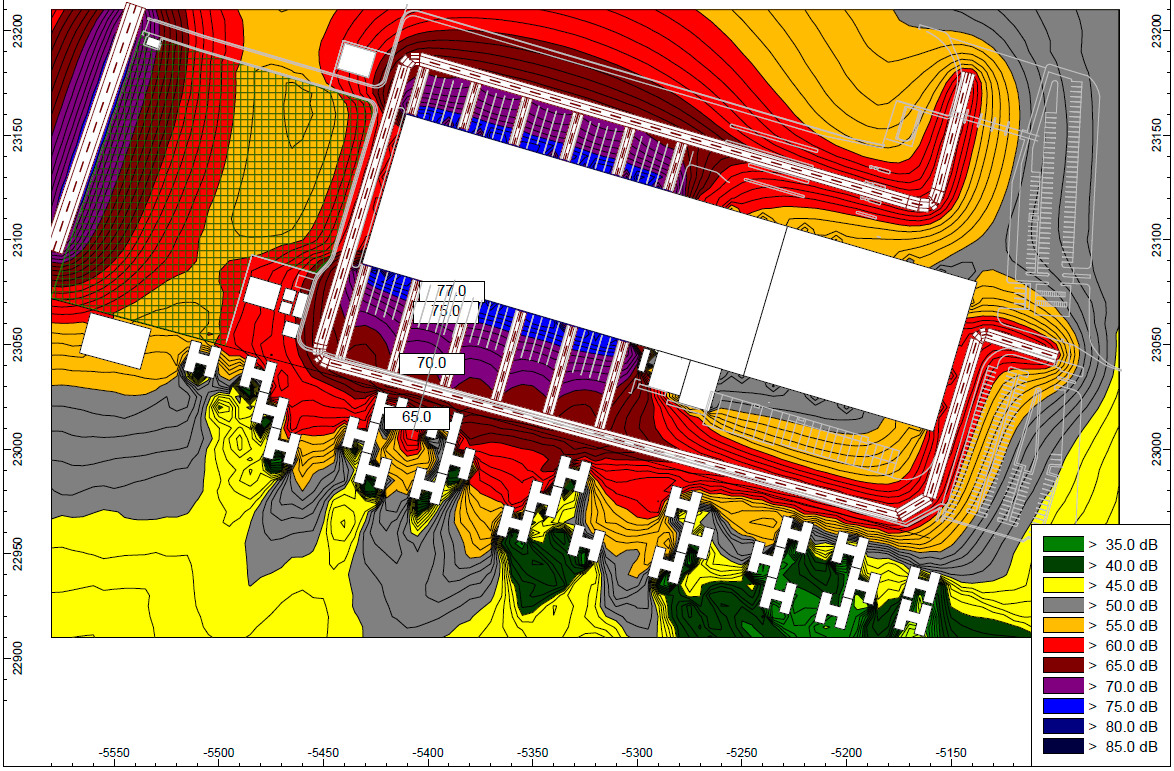1174x771 pixels.
Task: Select the dark green 40.0 dB swatch
Action: (1062, 565)
